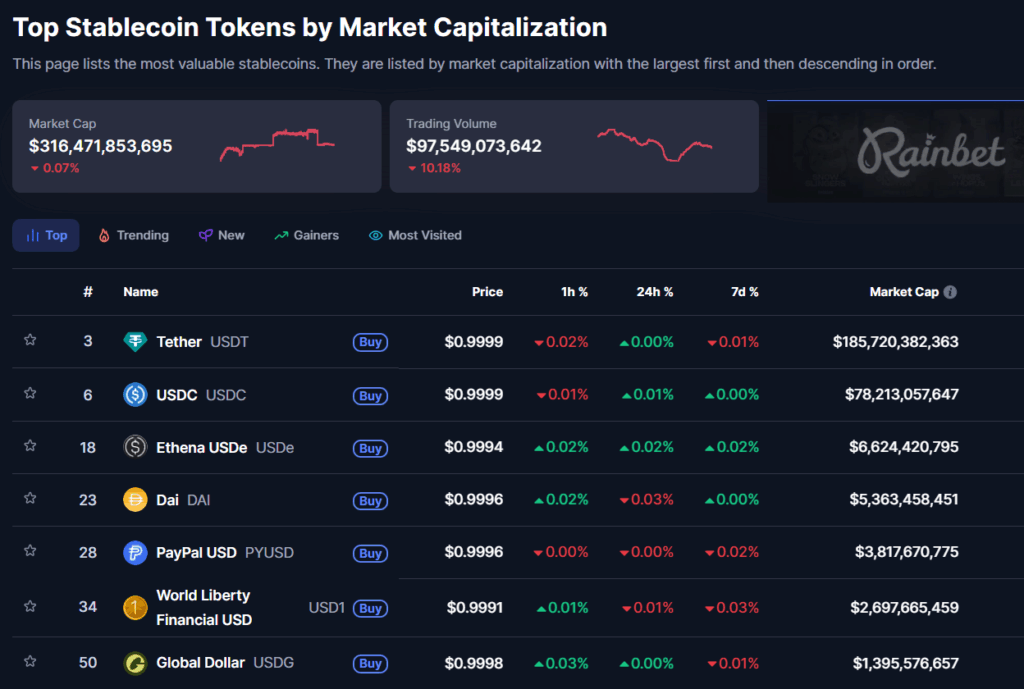This screenshot has width=1024, height=689.
Task: Click the Dai coin logo
Action: click(135, 500)
